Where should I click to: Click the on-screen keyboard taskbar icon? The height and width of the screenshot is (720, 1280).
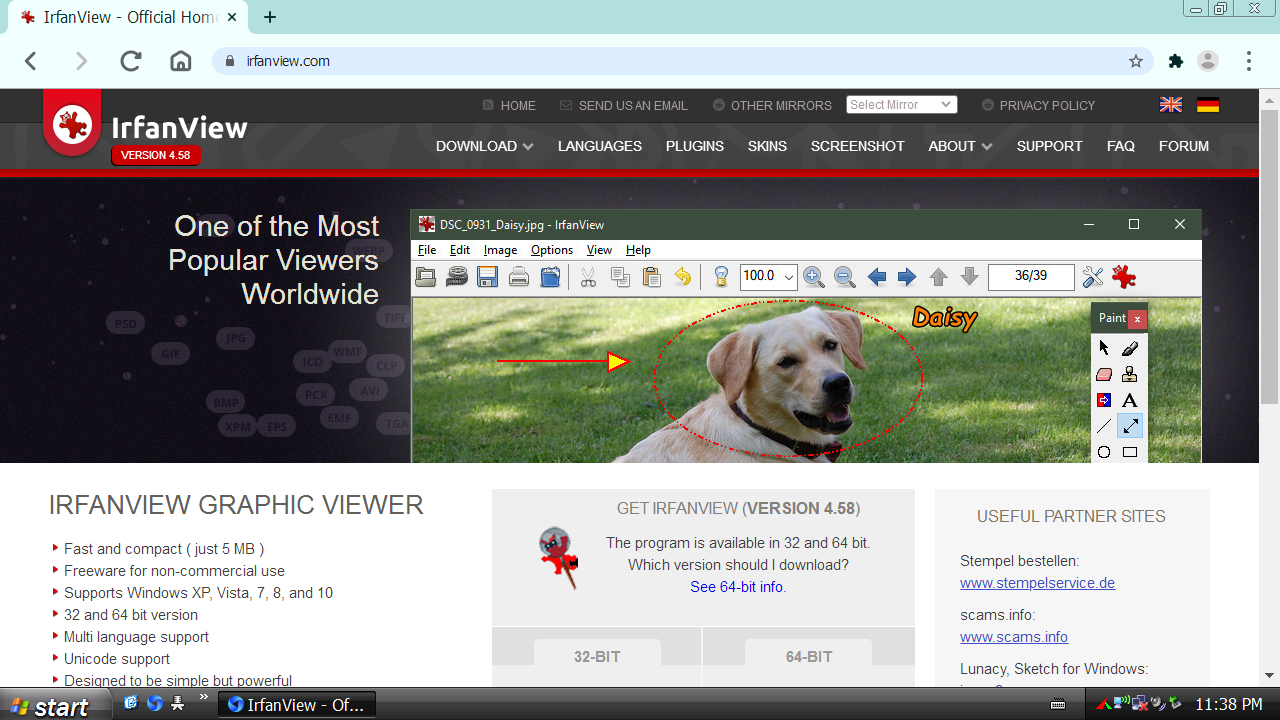coord(1059,705)
